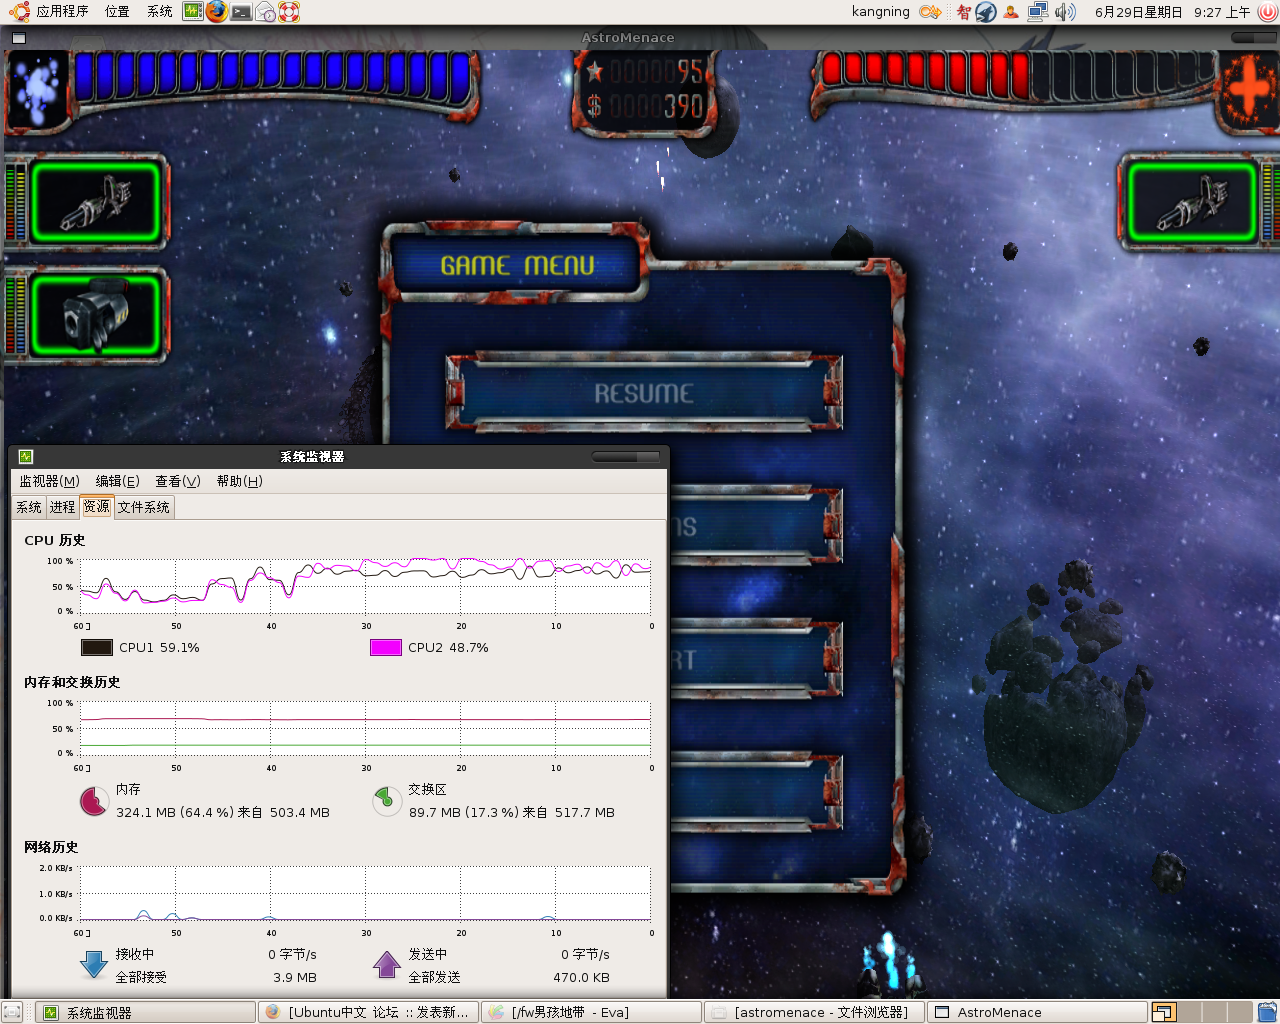1280x1024 pixels.
Task: Click the workspace switcher in bottom panel
Action: click(x=1203, y=1012)
